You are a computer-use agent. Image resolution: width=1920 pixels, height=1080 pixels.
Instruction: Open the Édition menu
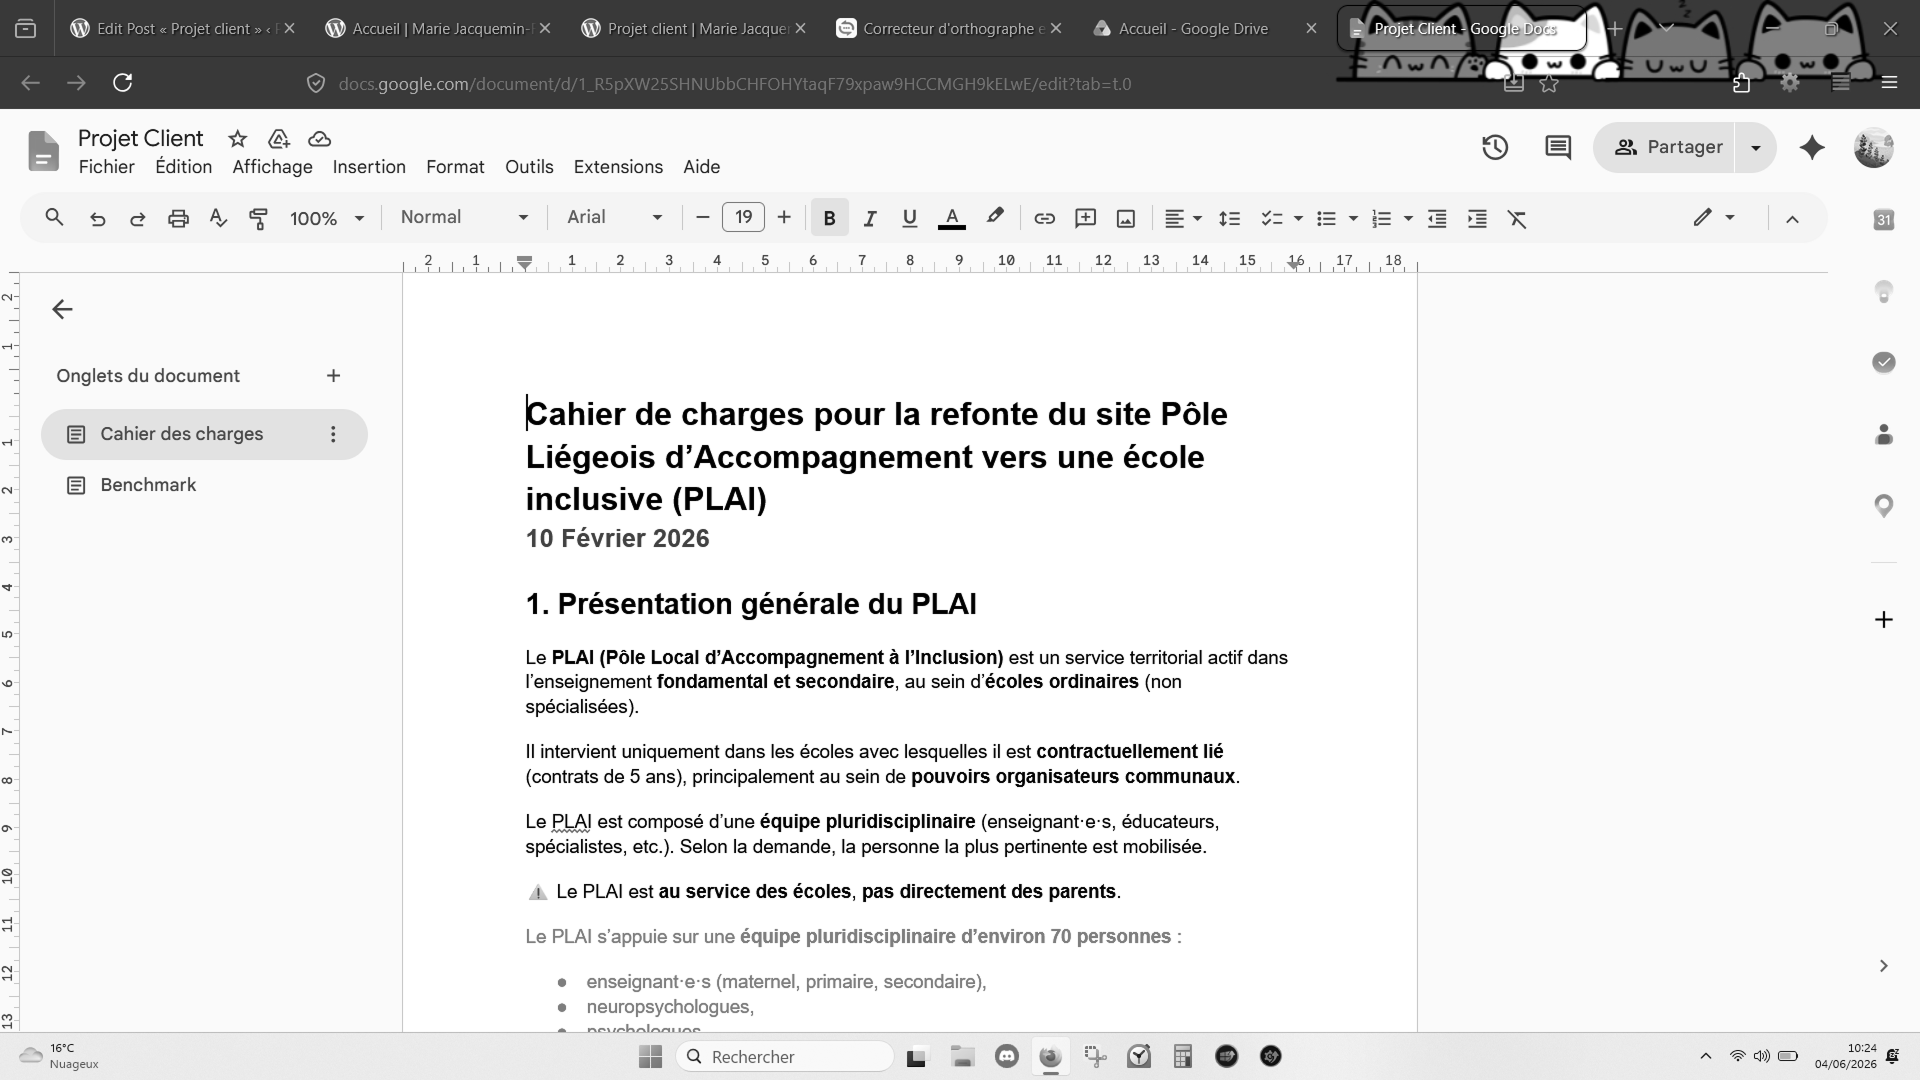tap(183, 167)
